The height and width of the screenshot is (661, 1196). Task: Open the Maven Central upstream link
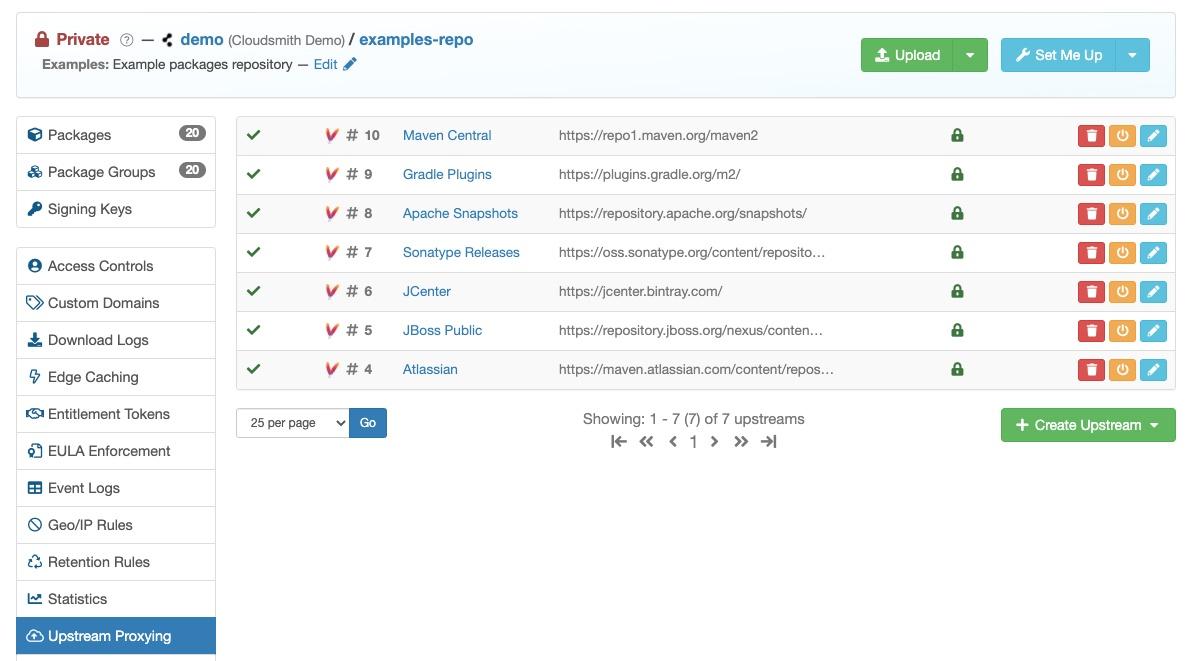447,136
